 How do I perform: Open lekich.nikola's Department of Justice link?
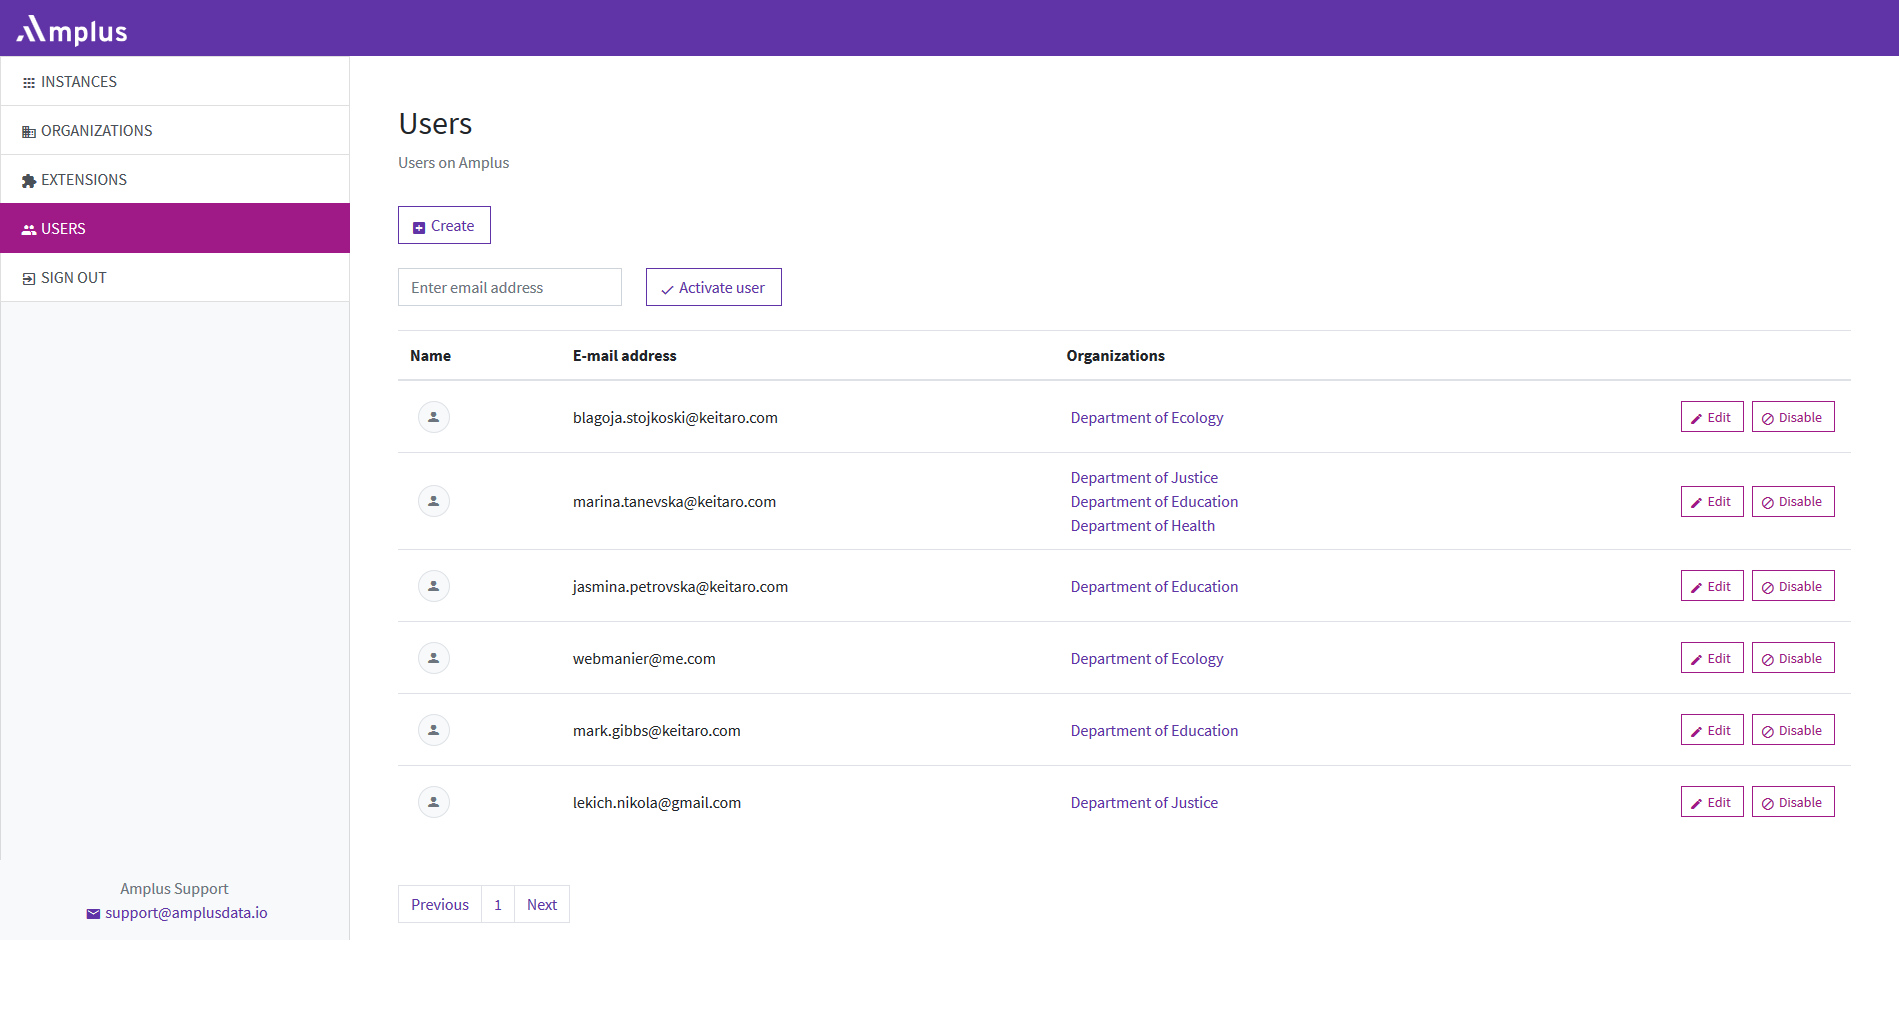tap(1144, 802)
